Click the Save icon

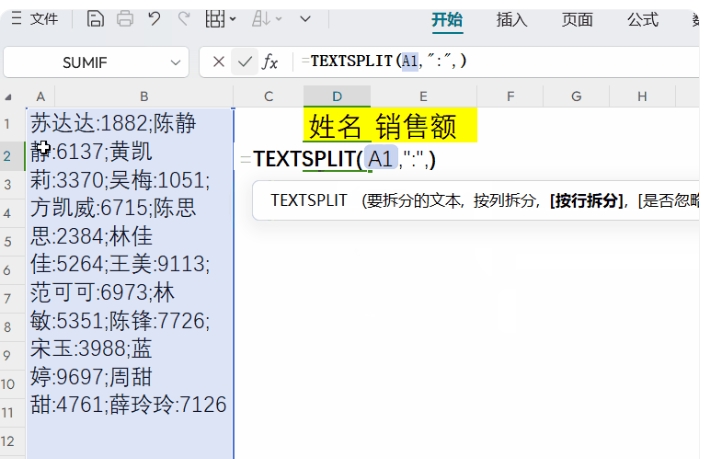coord(95,19)
